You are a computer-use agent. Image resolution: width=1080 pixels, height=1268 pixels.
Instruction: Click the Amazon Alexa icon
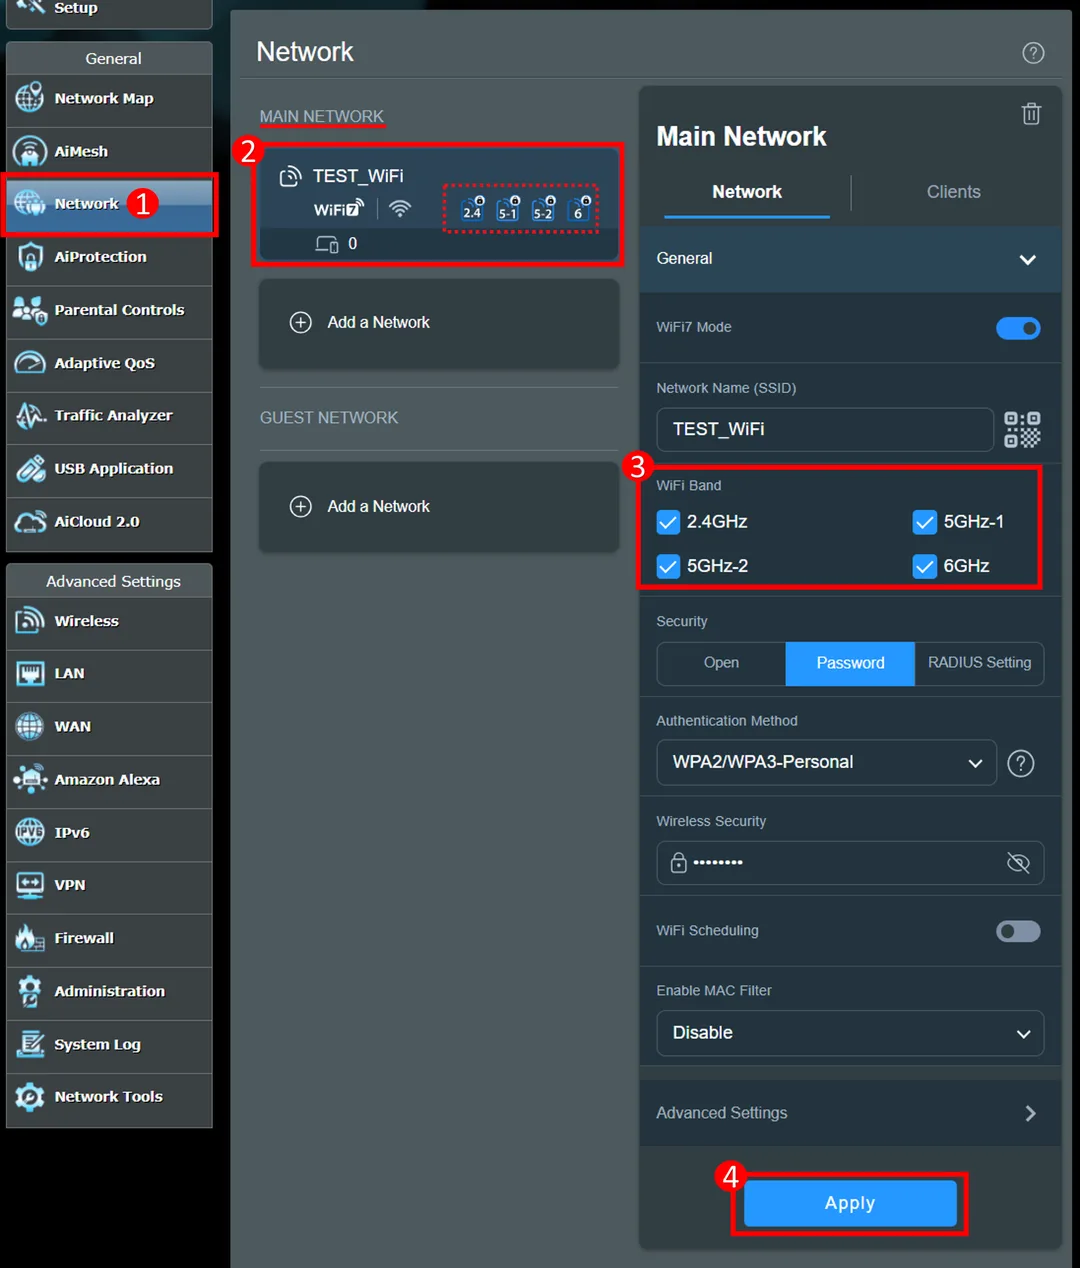click(x=30, y=779)
